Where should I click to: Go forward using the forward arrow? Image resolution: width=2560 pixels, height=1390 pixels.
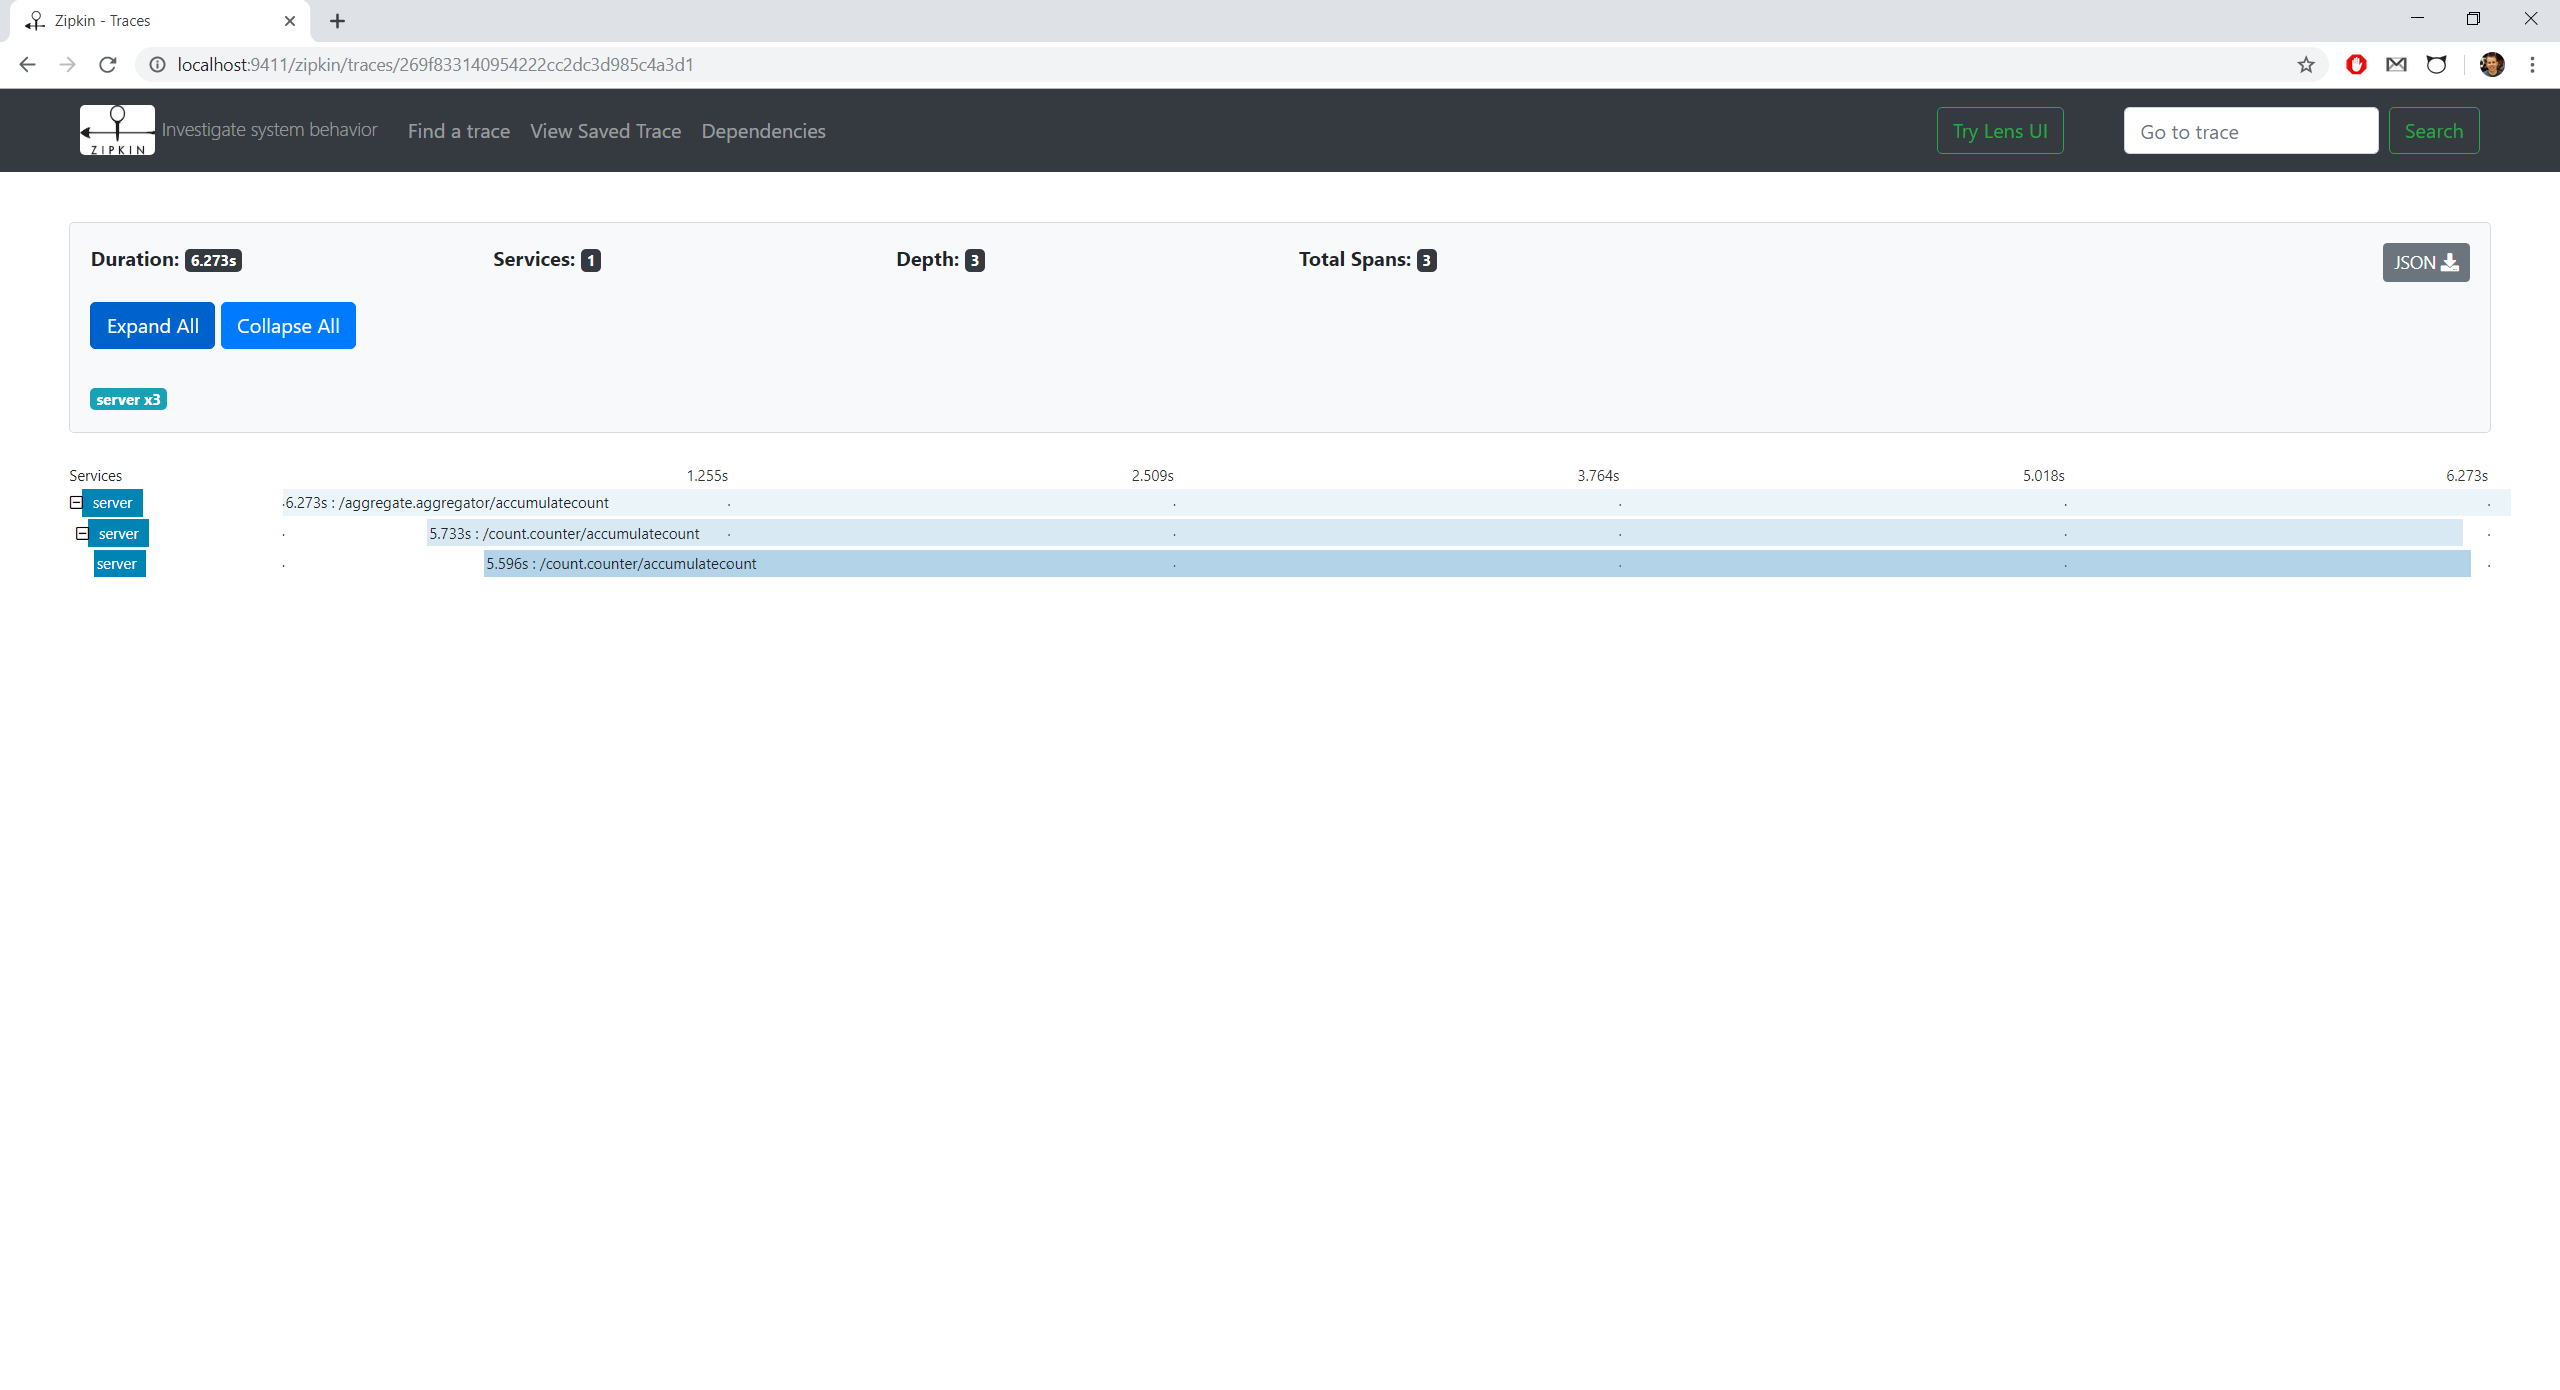67,64
